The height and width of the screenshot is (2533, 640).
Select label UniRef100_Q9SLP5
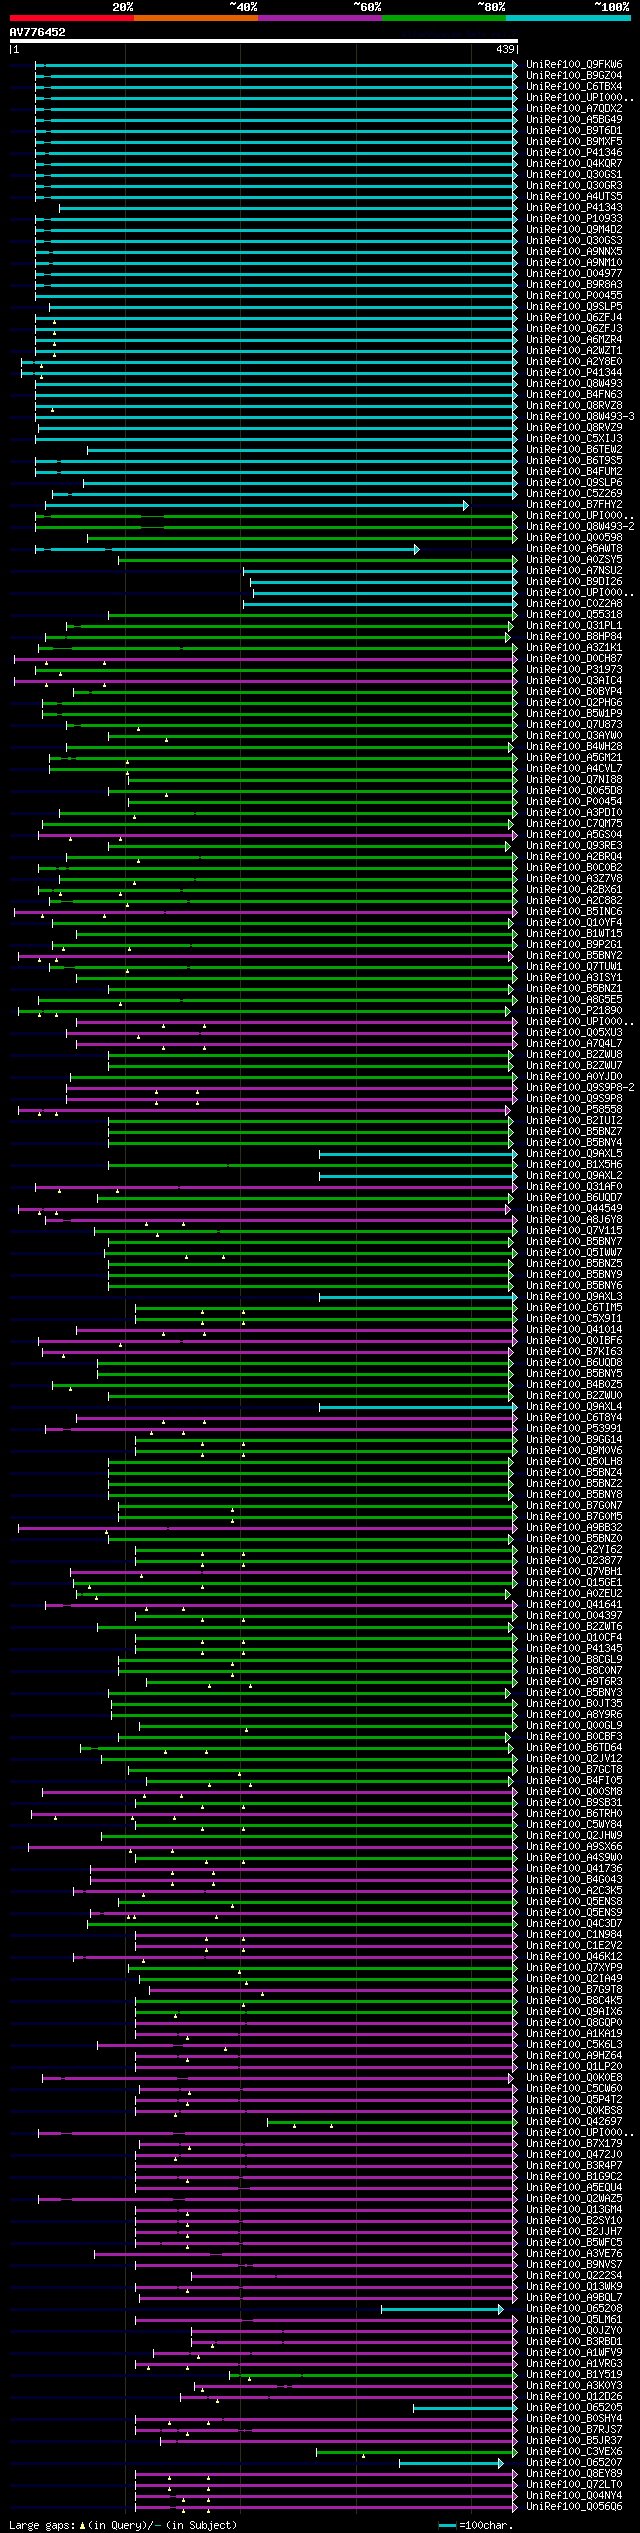[574, 306]
